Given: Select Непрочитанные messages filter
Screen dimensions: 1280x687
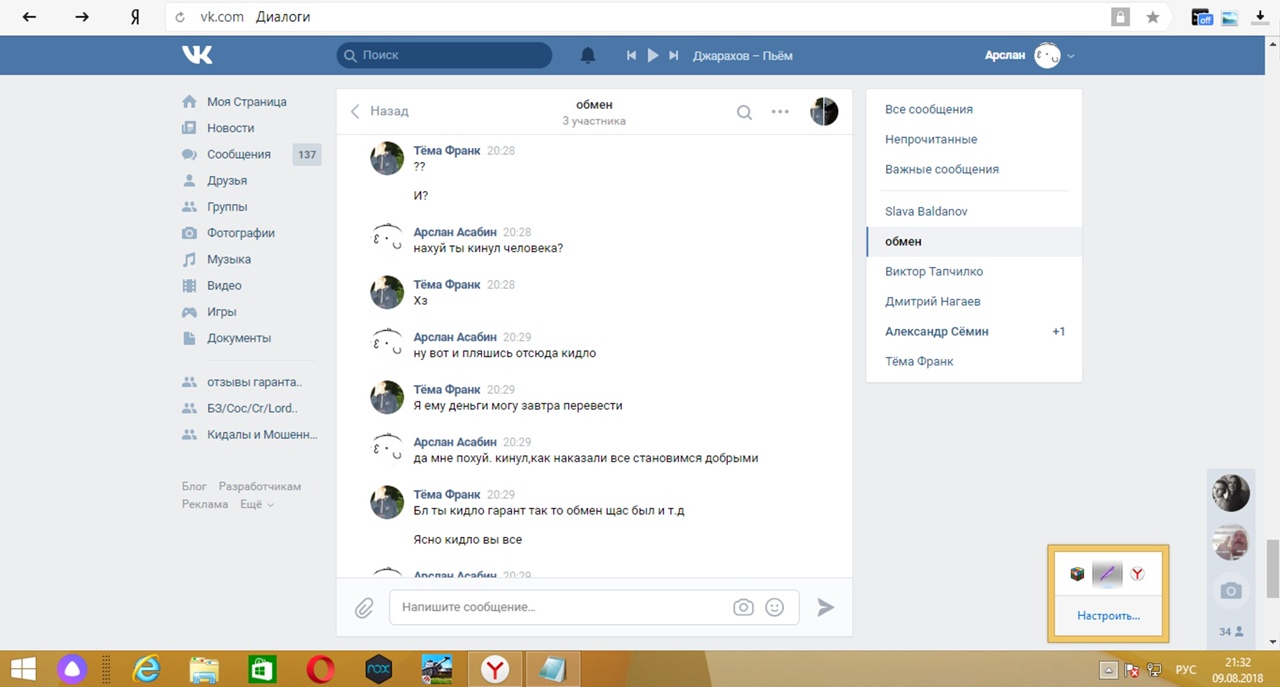Looking at the screenshot, I should click(x=931, y=139).
